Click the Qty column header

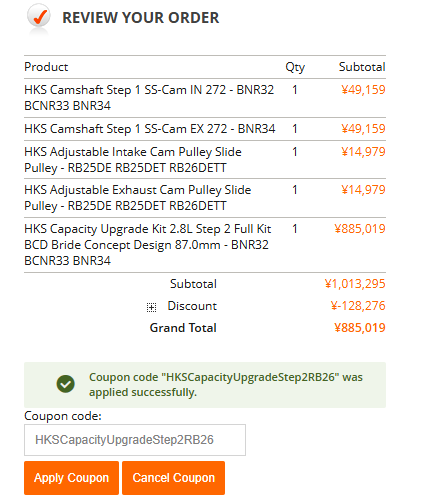tap(295, 67)
